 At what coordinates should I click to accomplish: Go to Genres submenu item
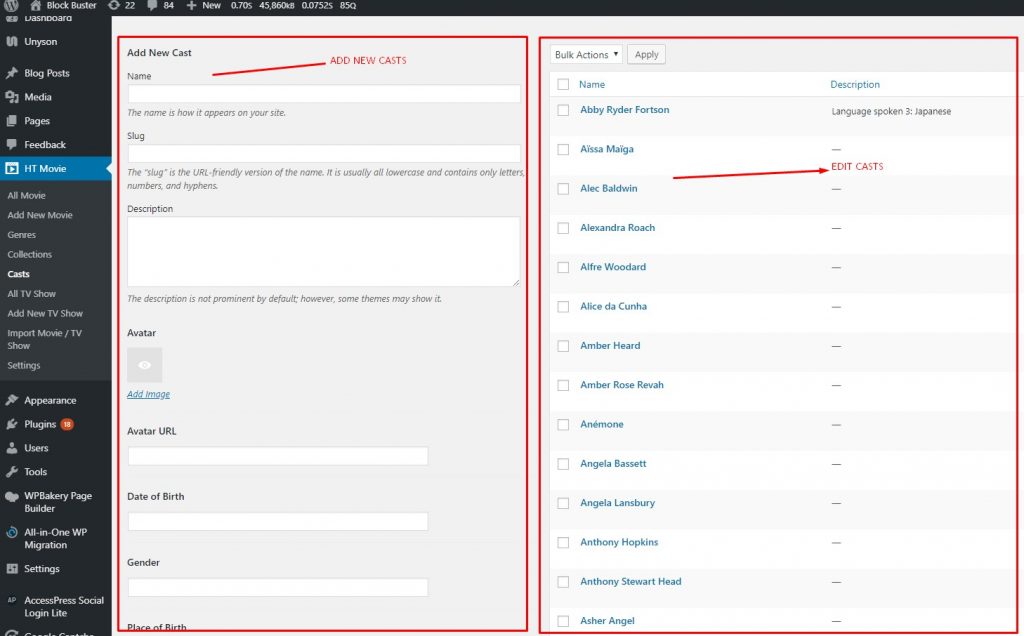22,234
